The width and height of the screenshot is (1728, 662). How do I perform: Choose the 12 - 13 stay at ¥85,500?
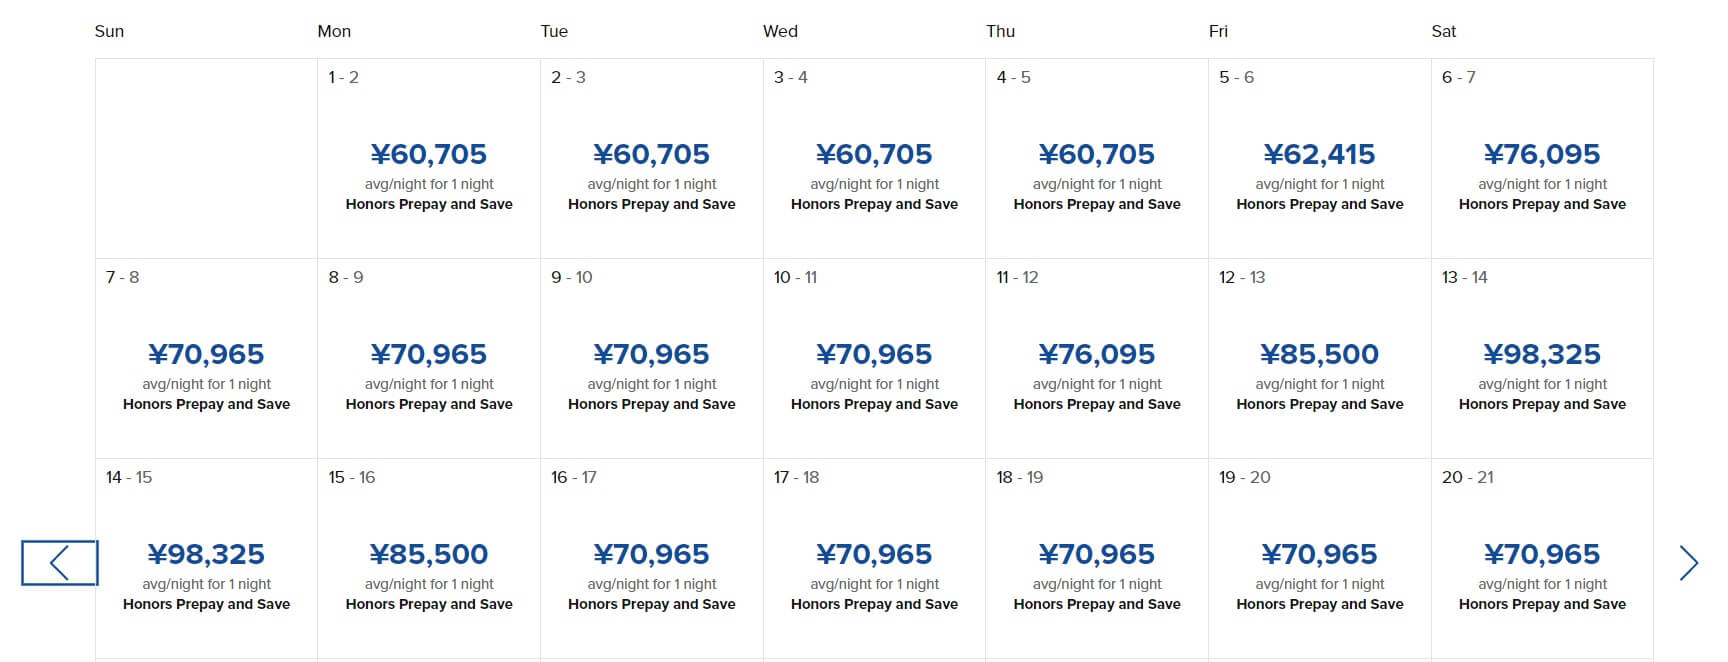pyautogui.click(x=1319, y=358)
